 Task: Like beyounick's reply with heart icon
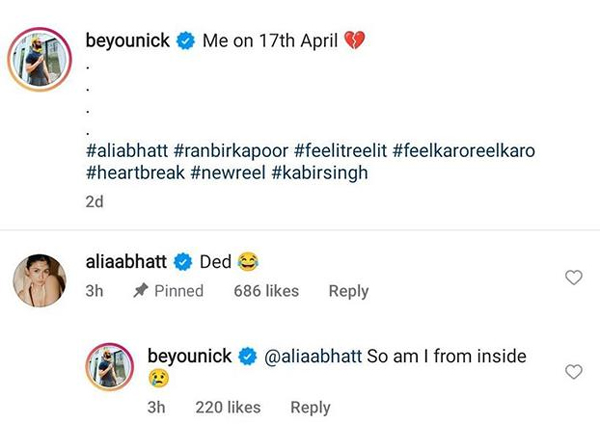pyautogui.click(x=574, y=372)
